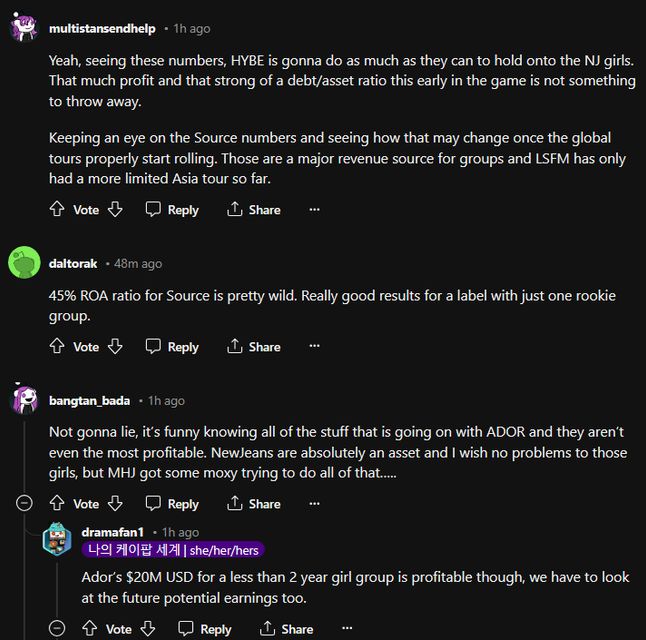Collapse dramafan1's reply thread

pyautogui.click(x=57, y=629)
